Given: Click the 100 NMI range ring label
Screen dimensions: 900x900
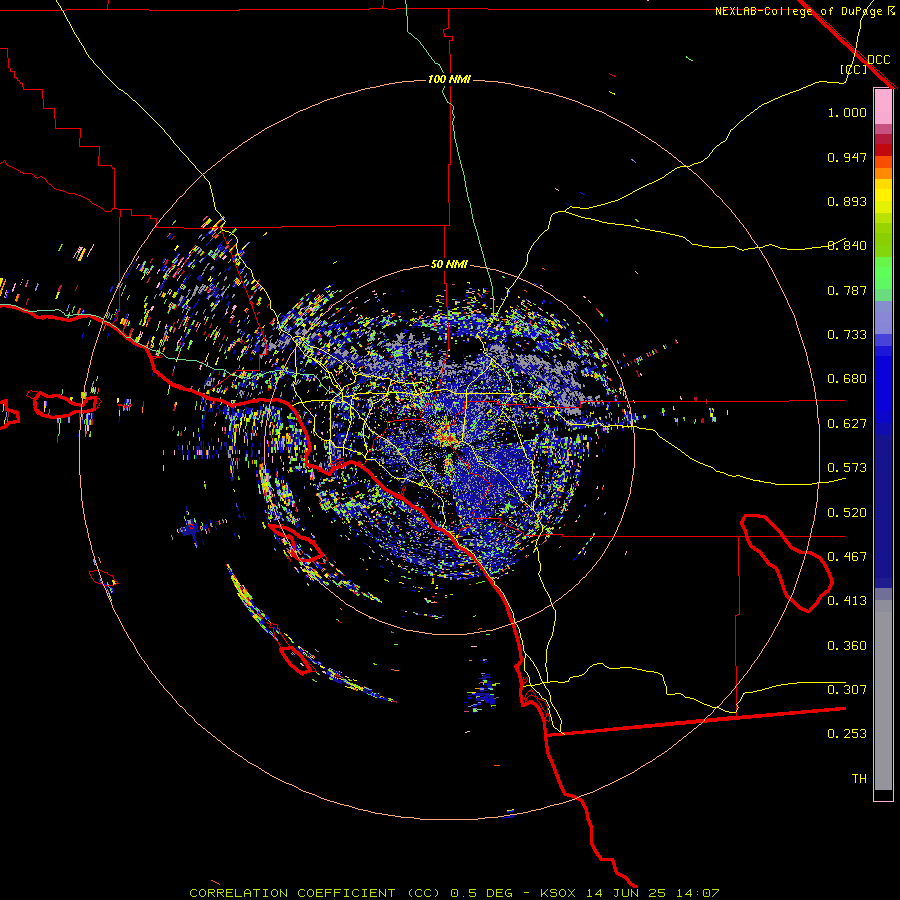Looking at the screenshot, I should (449, 79).
